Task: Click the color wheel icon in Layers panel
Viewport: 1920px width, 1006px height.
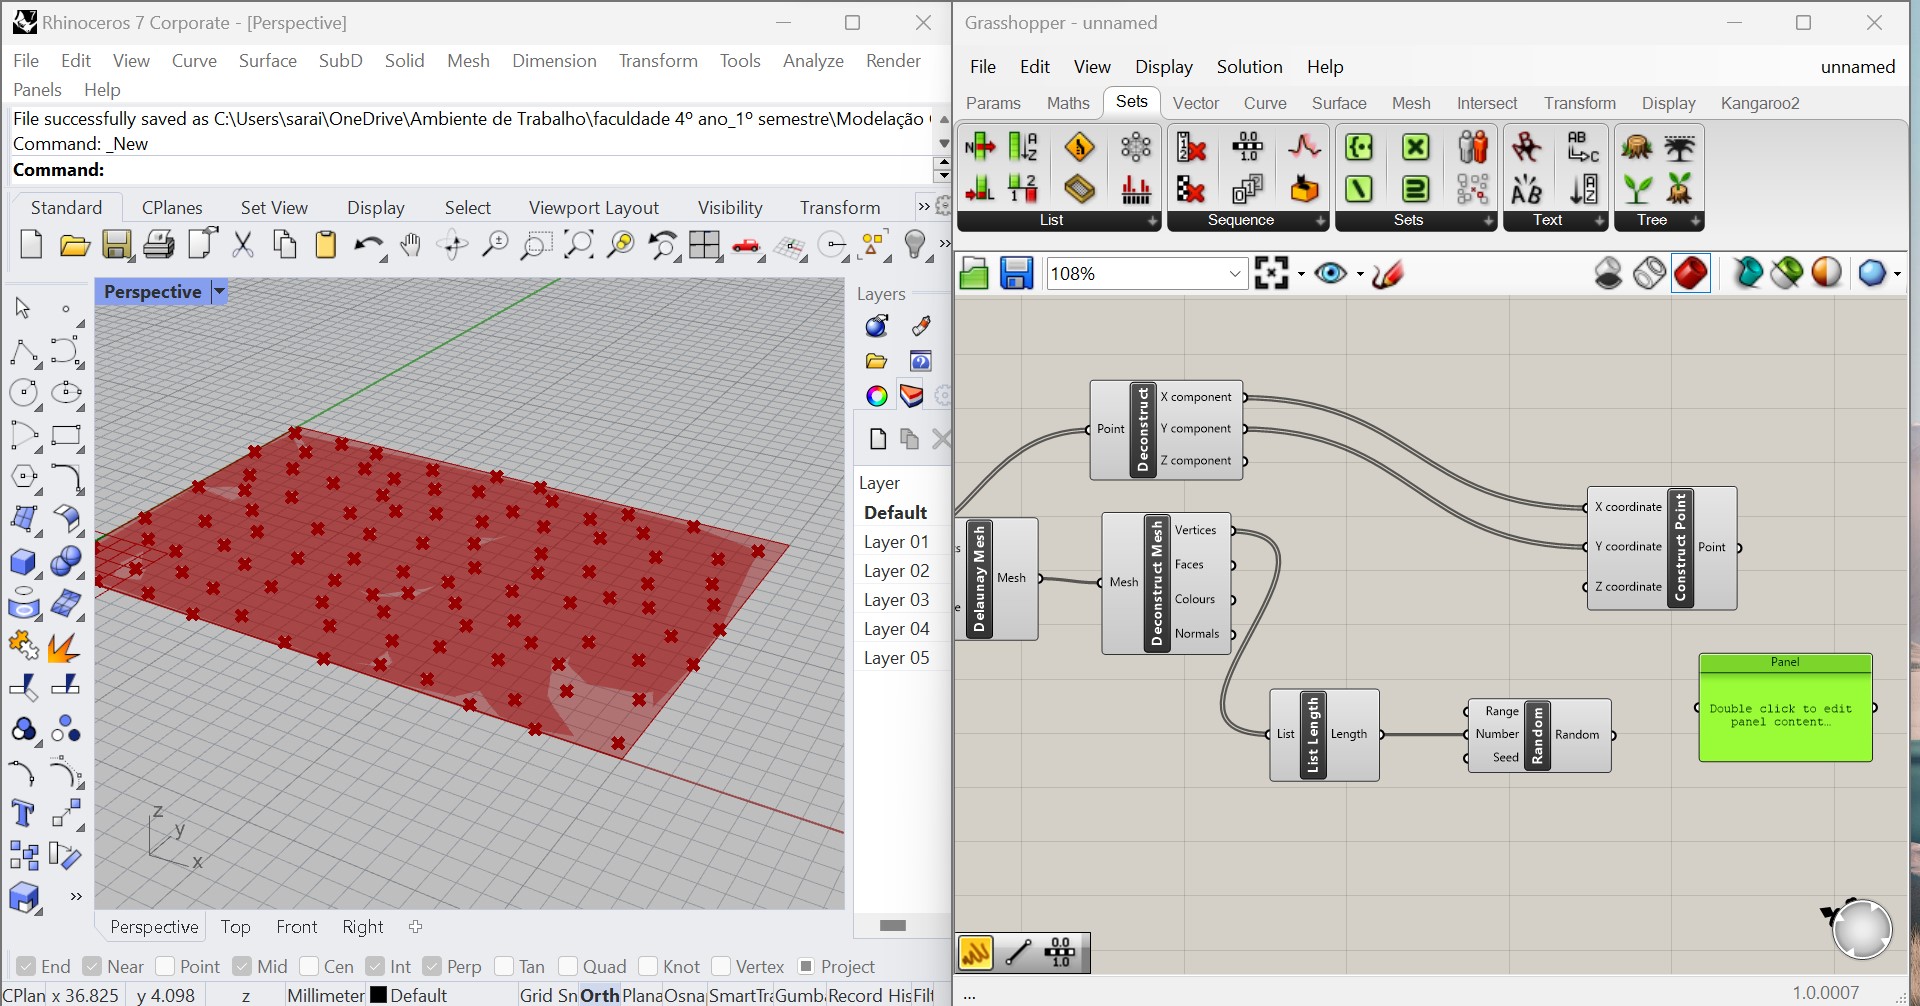Action: pyautogui.click(x=877, y=396)
